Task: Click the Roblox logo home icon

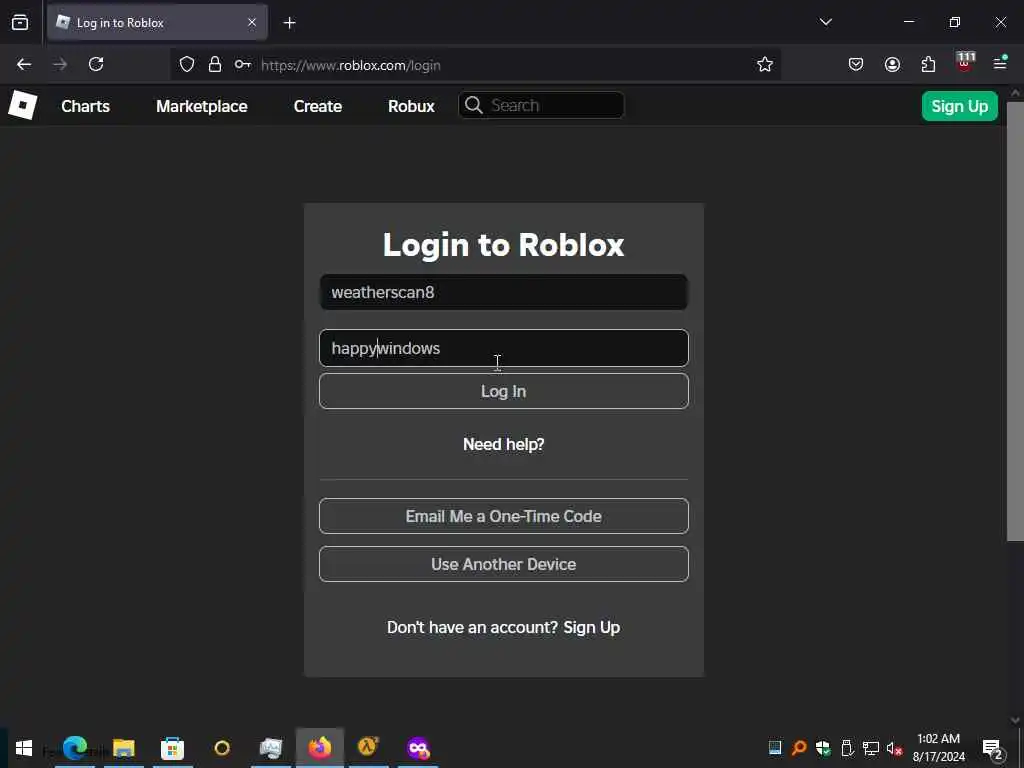Action: click(x=22, y=105)
